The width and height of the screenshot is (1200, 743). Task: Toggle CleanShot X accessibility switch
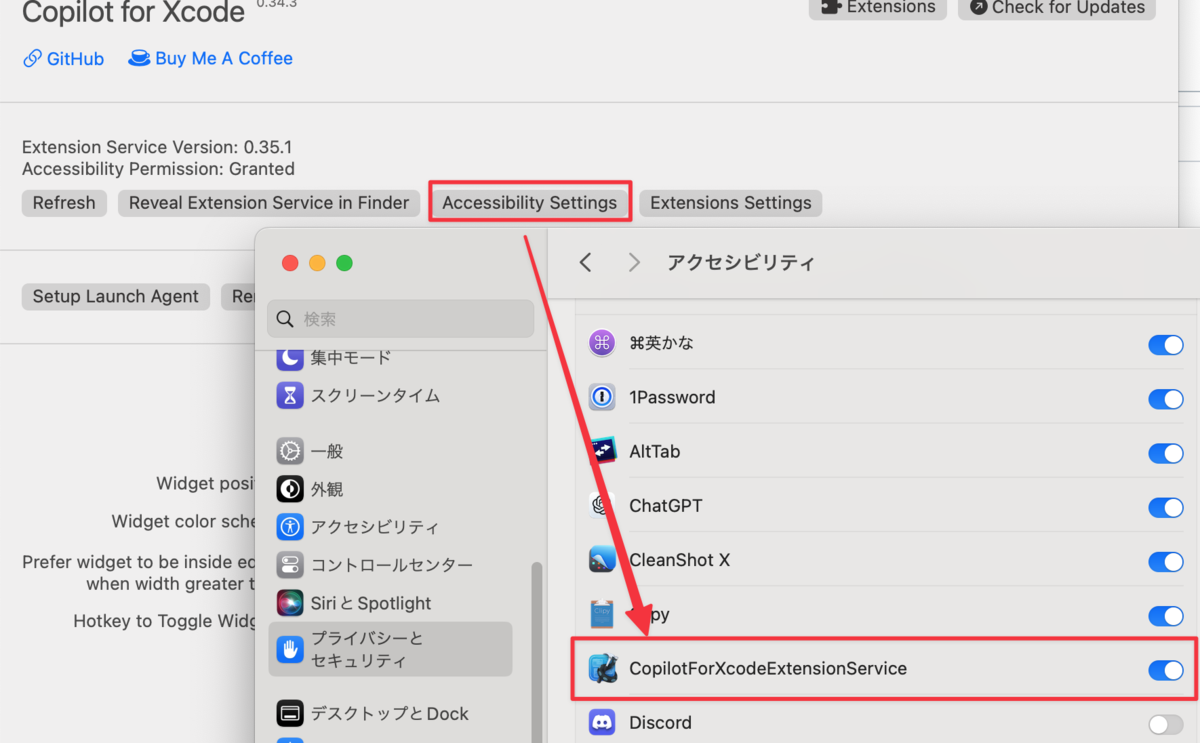click(1166, 561)
